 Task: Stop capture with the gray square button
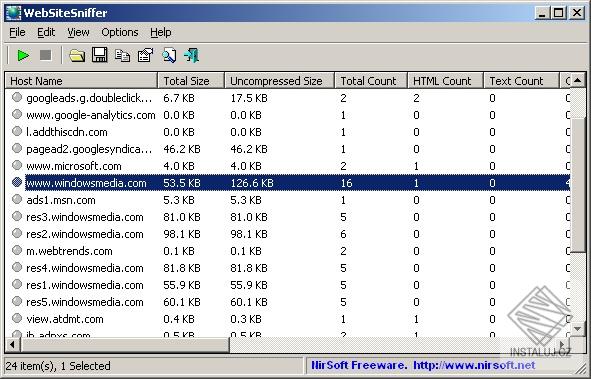46,55
